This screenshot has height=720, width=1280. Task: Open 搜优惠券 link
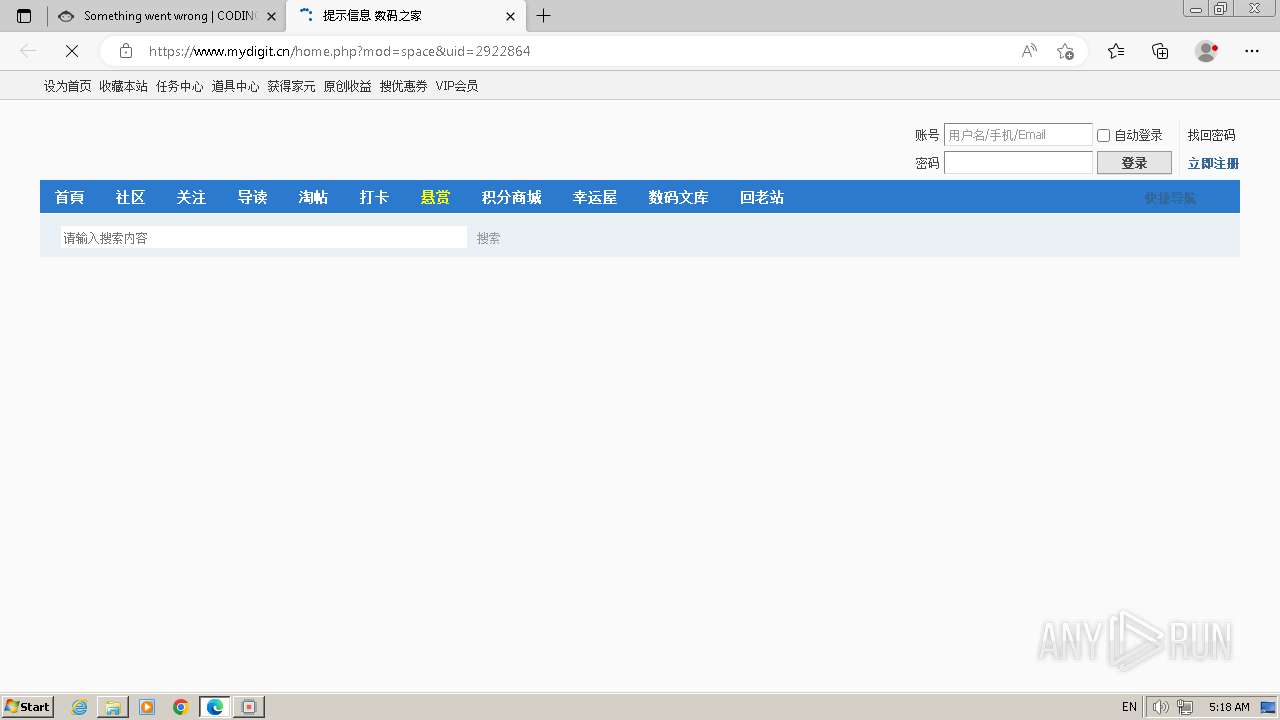point(403,87)
